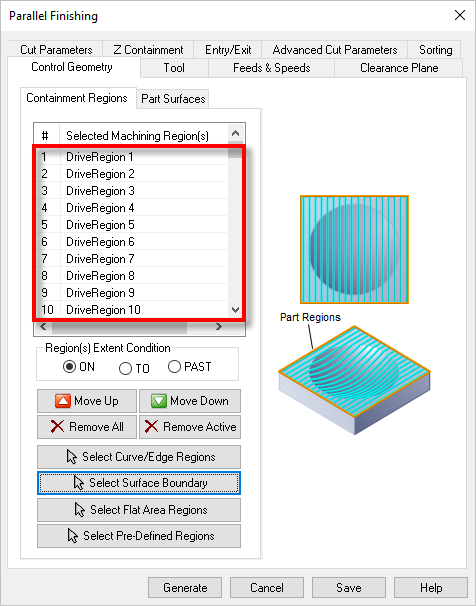Click the horizontal scroll right arrow
The image size is (476, 606).
(x=219, y=327)
